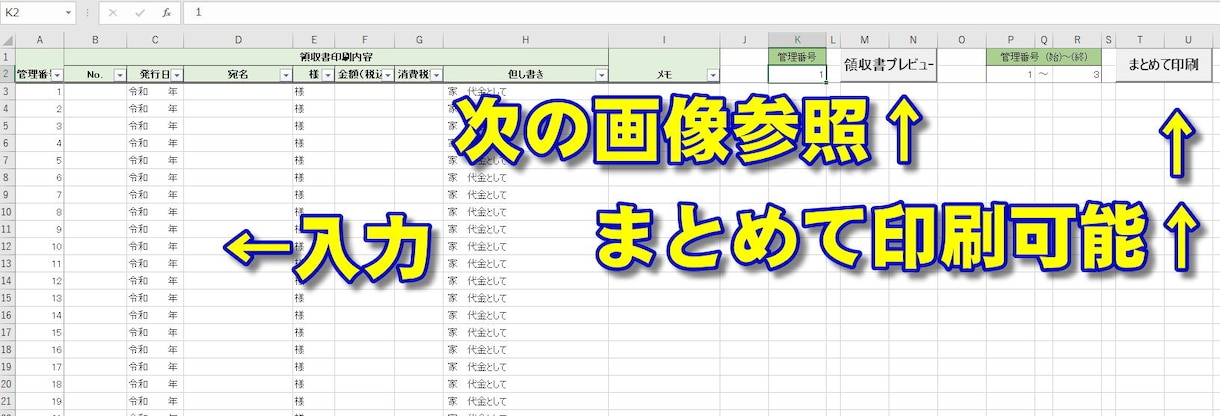Select cell K2 with 管理番号 value 1
1220x416 pixels.
point(797,75)
